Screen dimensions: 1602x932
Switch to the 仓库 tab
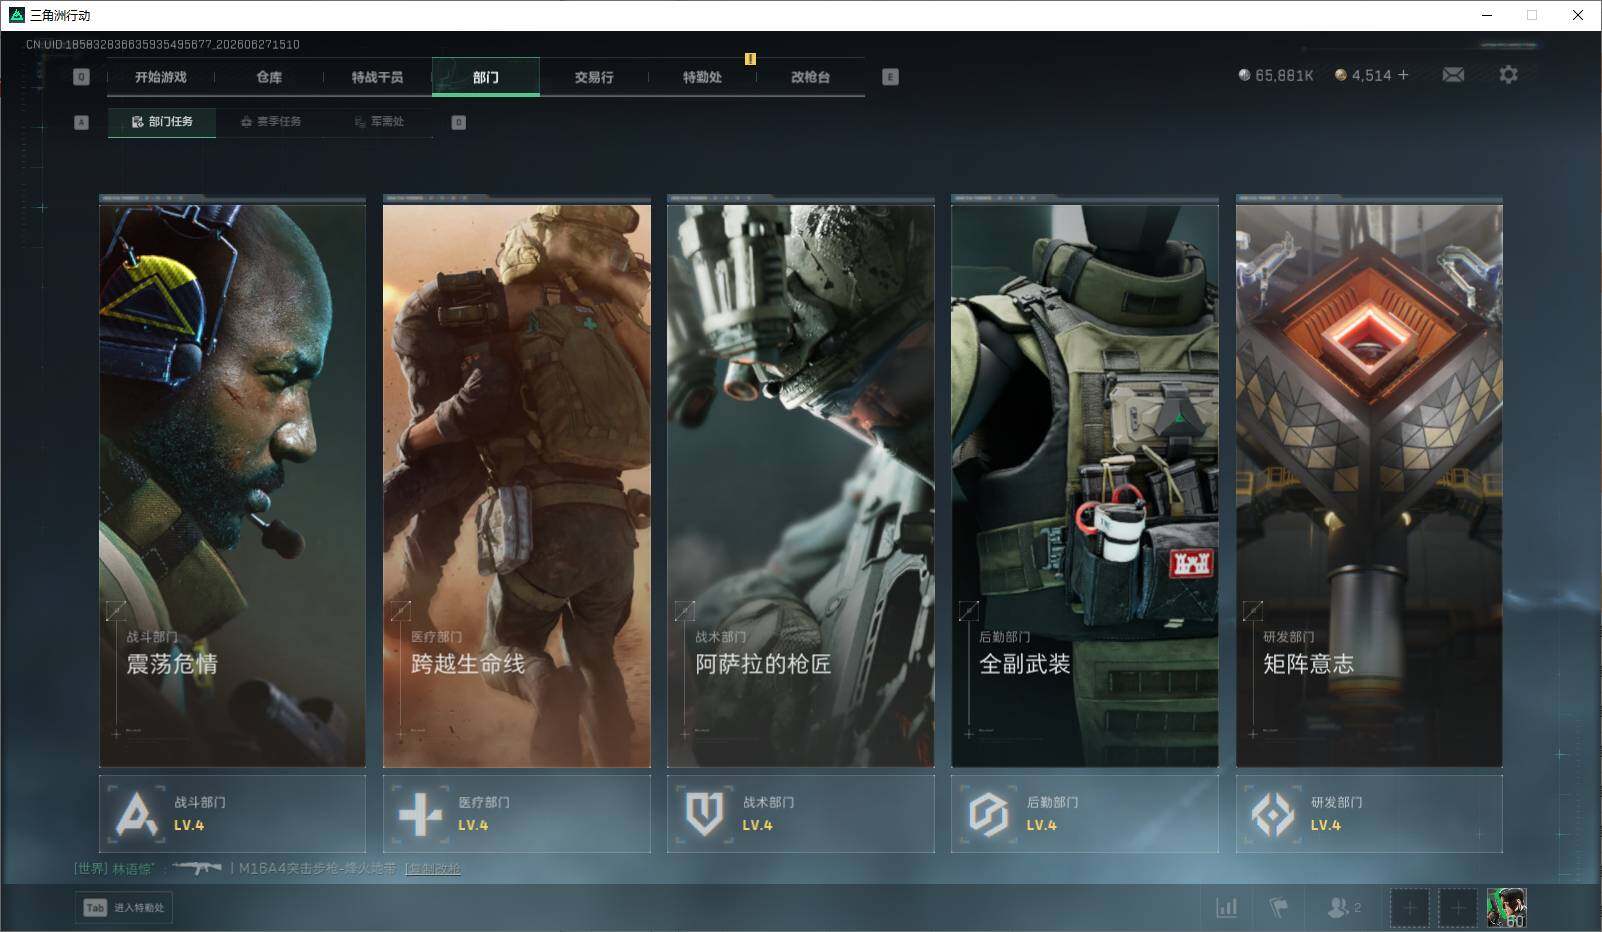(269, 77)
